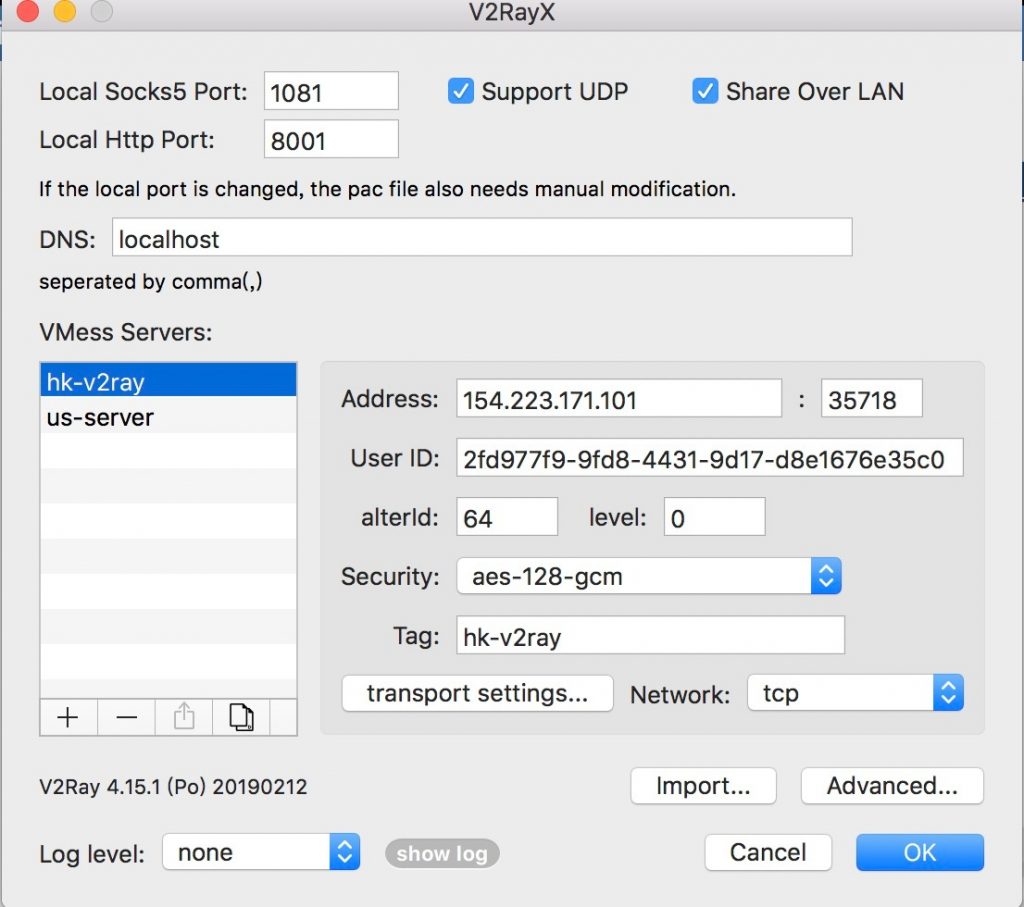Confirm with the OK button
This screenshot has height=907, width=1024.
coord(920,852)
